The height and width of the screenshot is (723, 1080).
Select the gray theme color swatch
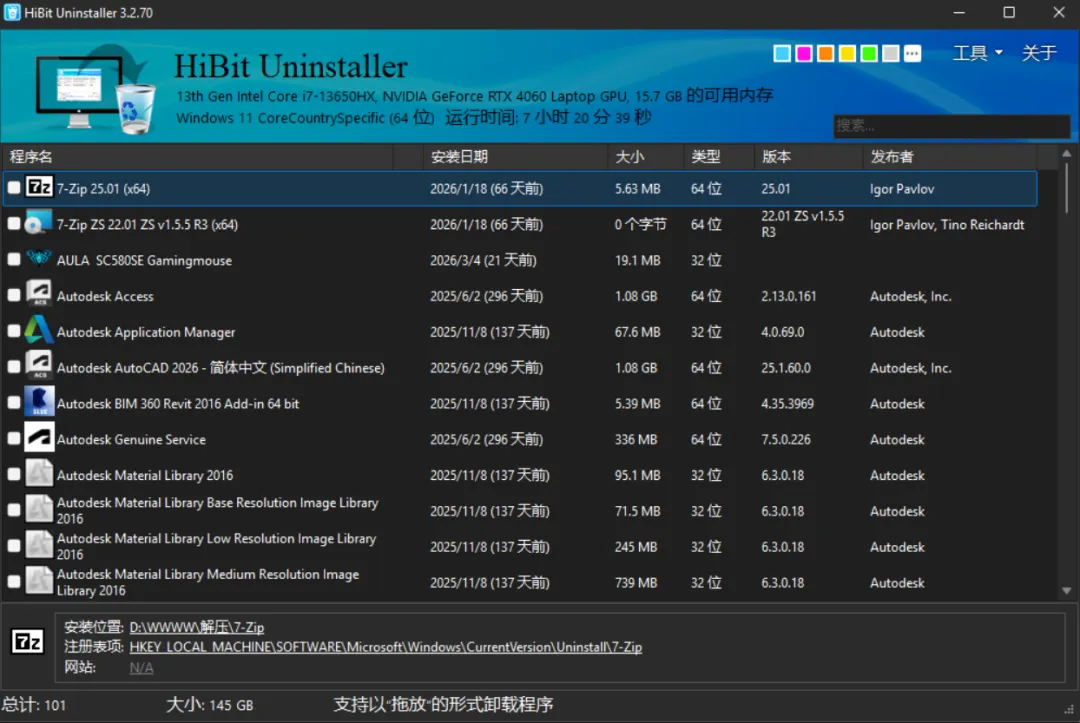tap(891, 54)
